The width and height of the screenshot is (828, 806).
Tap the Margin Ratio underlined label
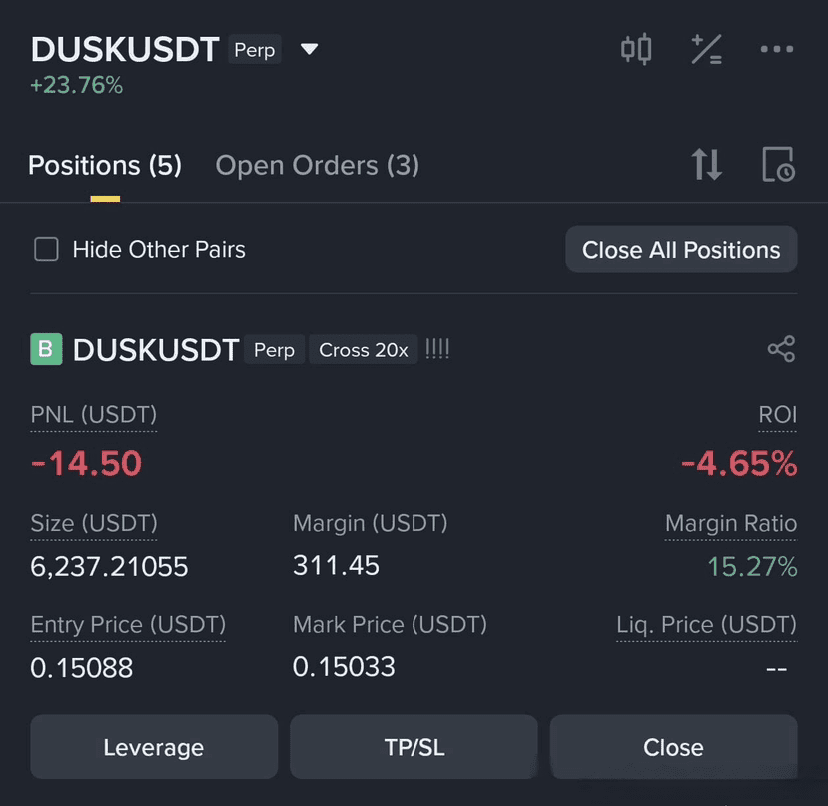coord(731,523)
